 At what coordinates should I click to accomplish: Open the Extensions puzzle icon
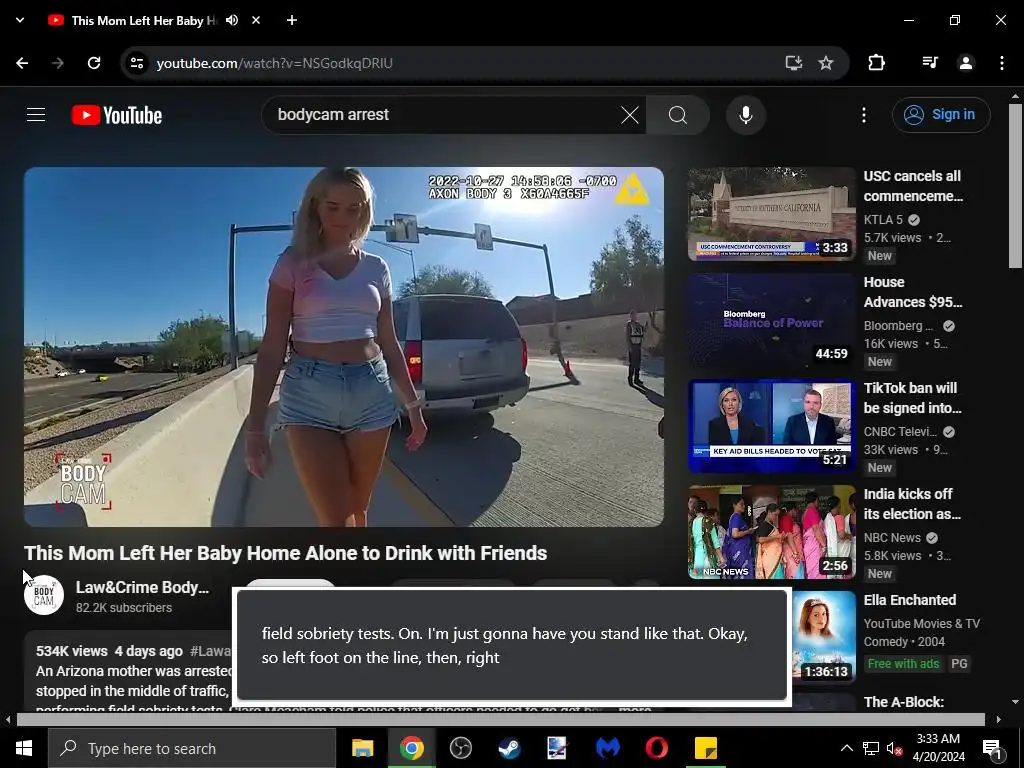[876, 63]
